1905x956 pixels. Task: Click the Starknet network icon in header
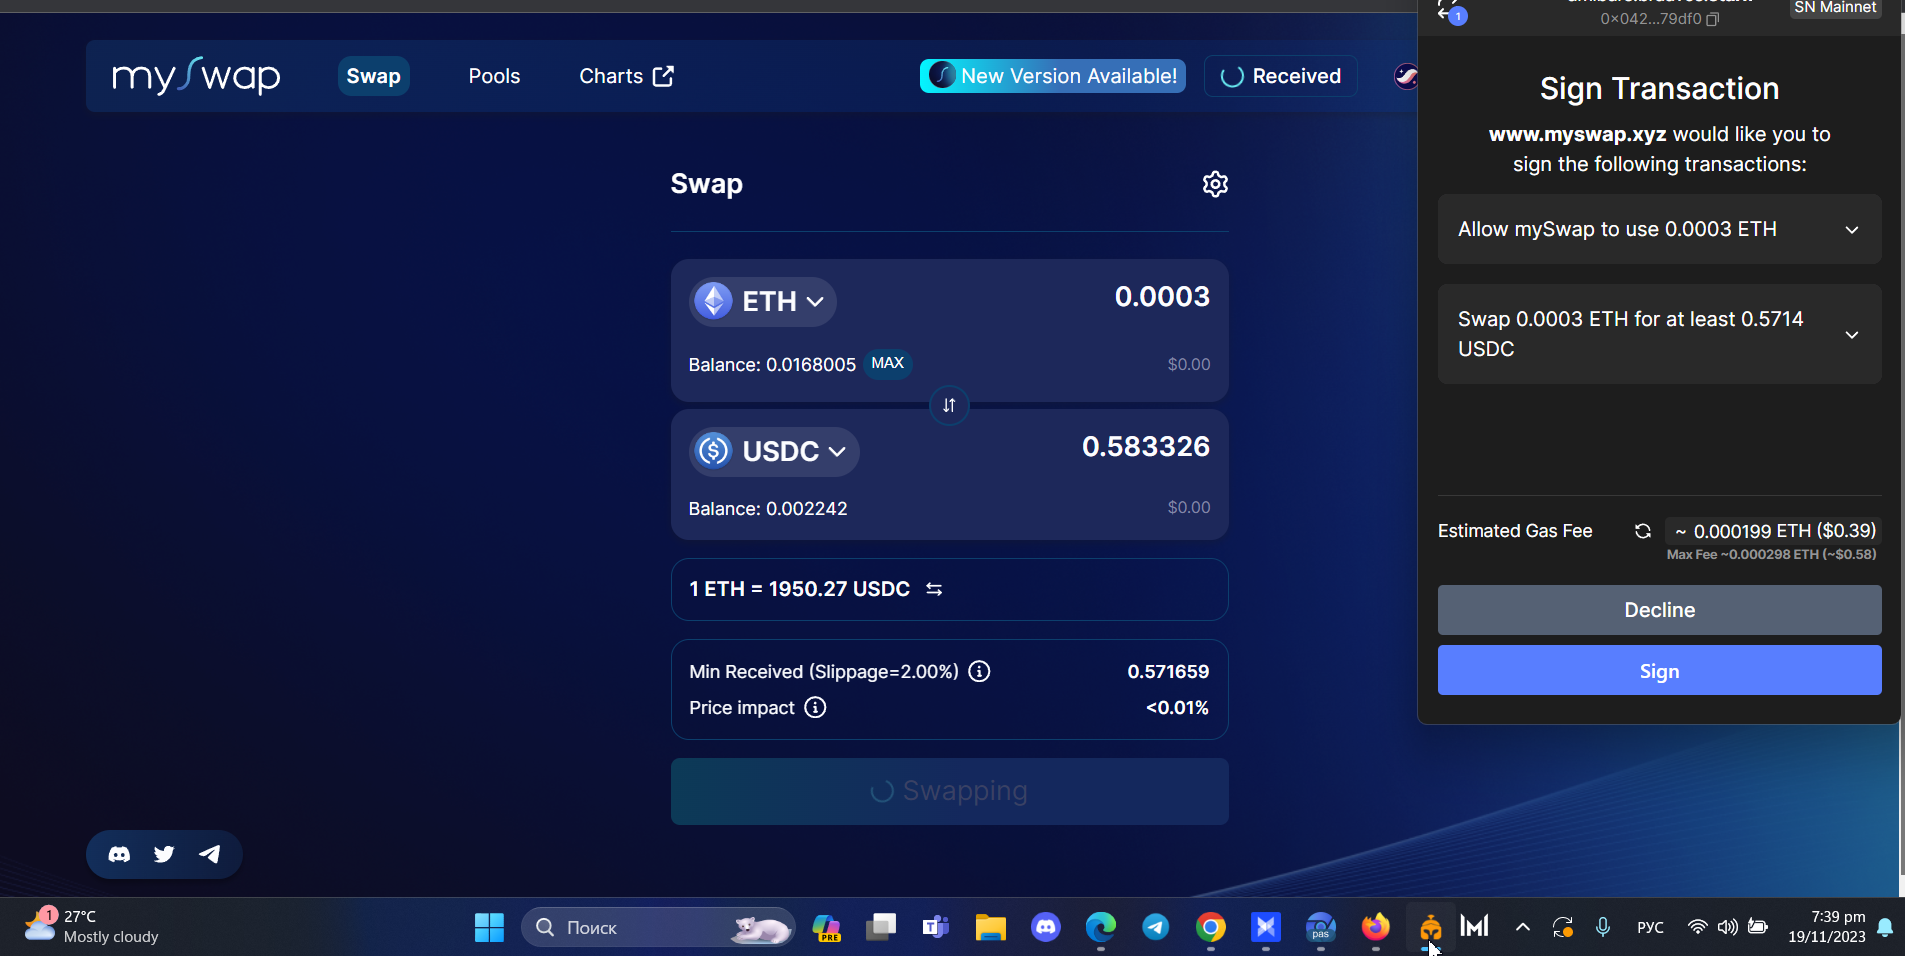pyautogui.click(x=1405, y=76)
